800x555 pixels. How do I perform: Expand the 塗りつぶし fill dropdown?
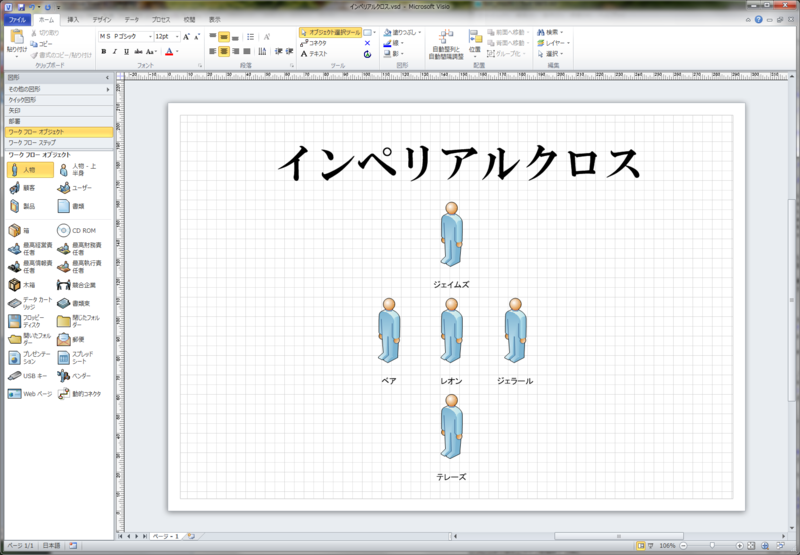[x=420, y=32]
